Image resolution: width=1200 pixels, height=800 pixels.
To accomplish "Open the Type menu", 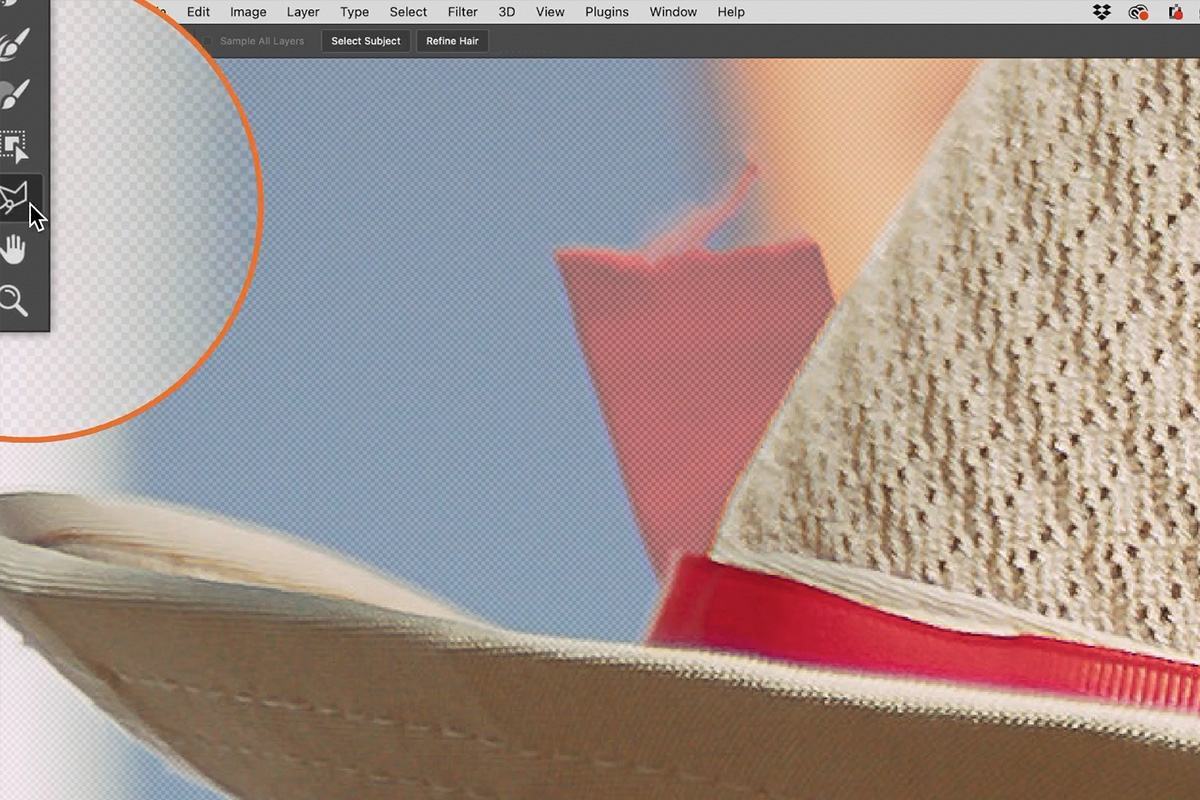I will coord(354,12).
